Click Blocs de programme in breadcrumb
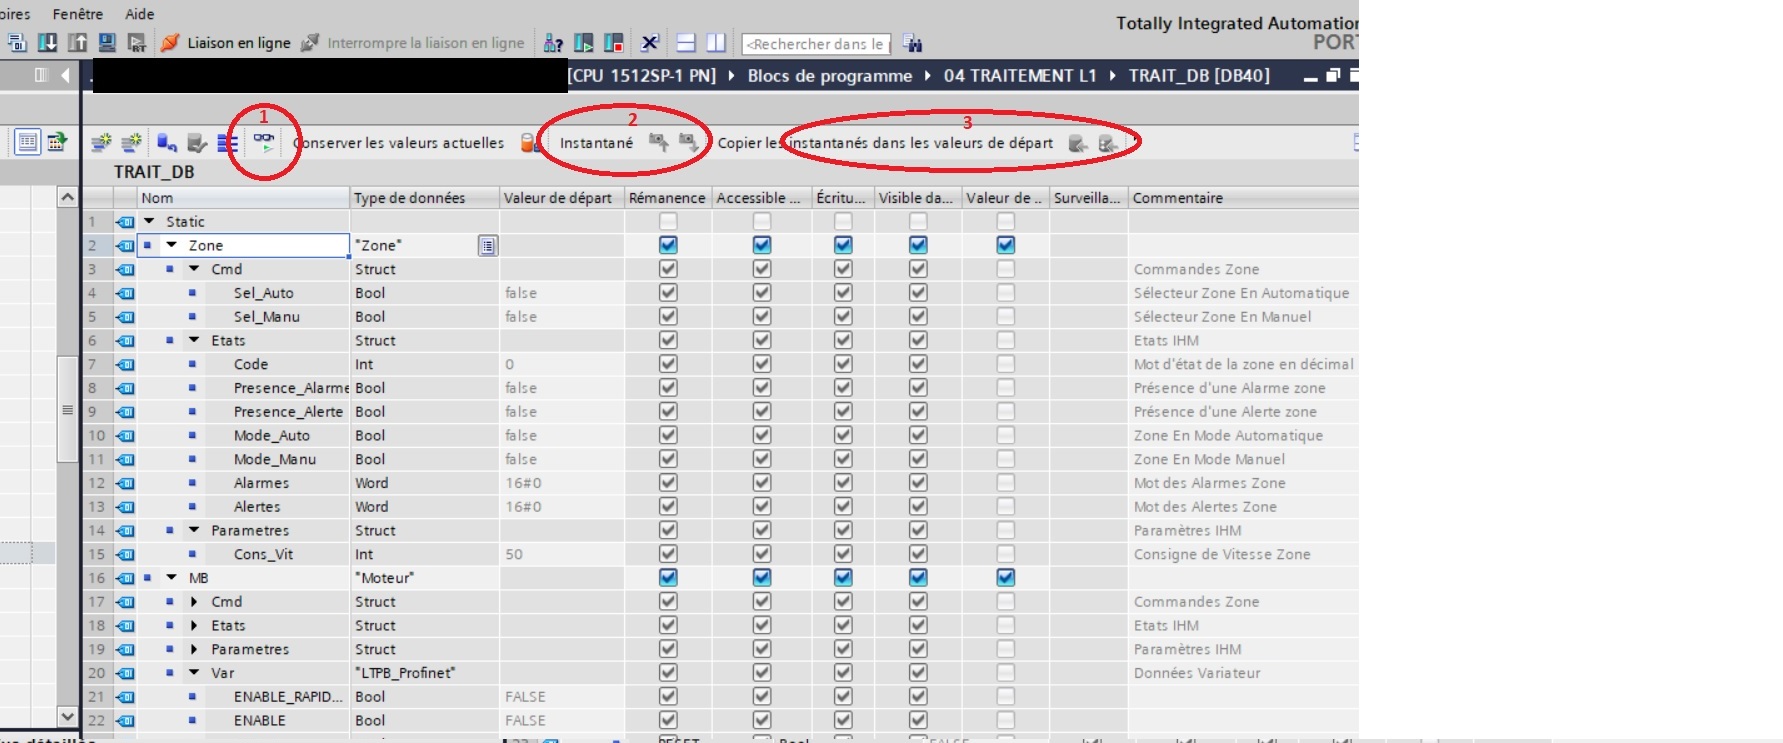This screenshot has height=743, width=1783. [x=829, y=76]
